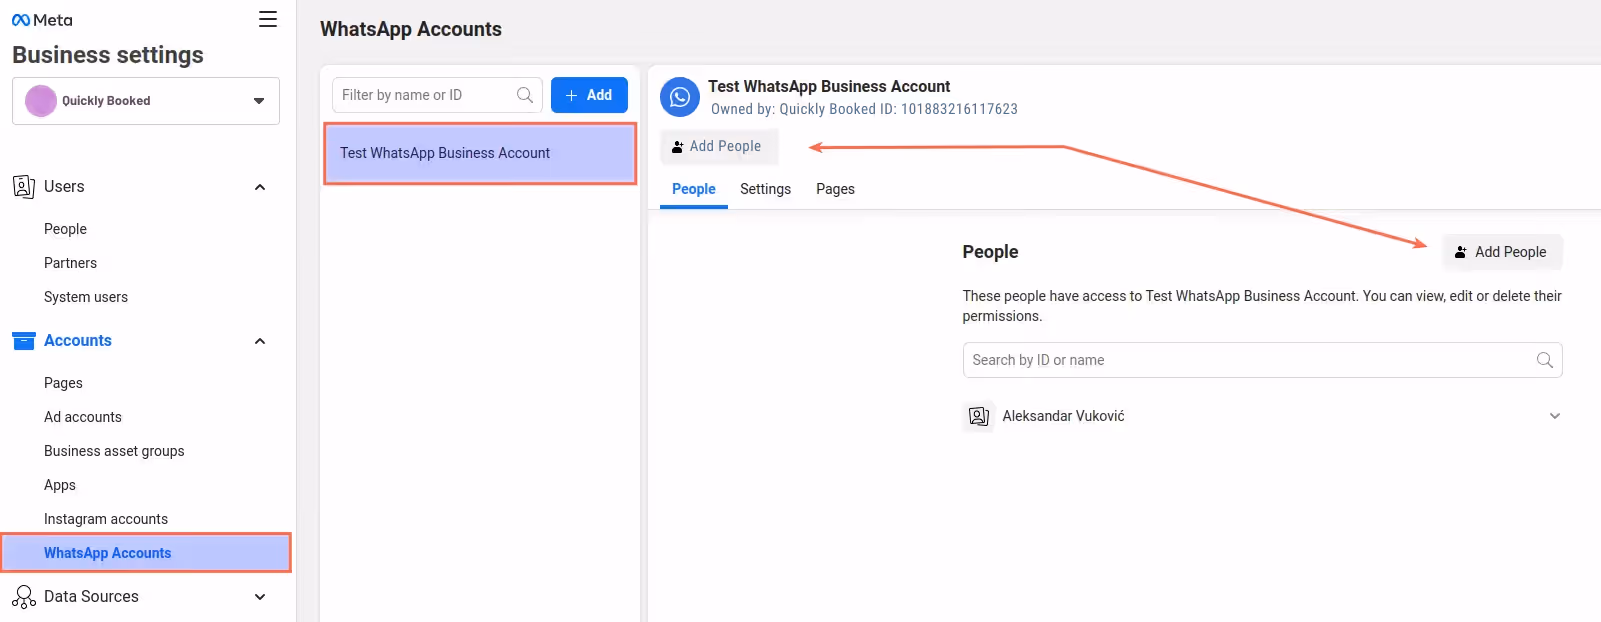Screen dimensions: 1601x622
Task: Open the Quickly Booked business dropdown
Action: [x=146, y=101]
